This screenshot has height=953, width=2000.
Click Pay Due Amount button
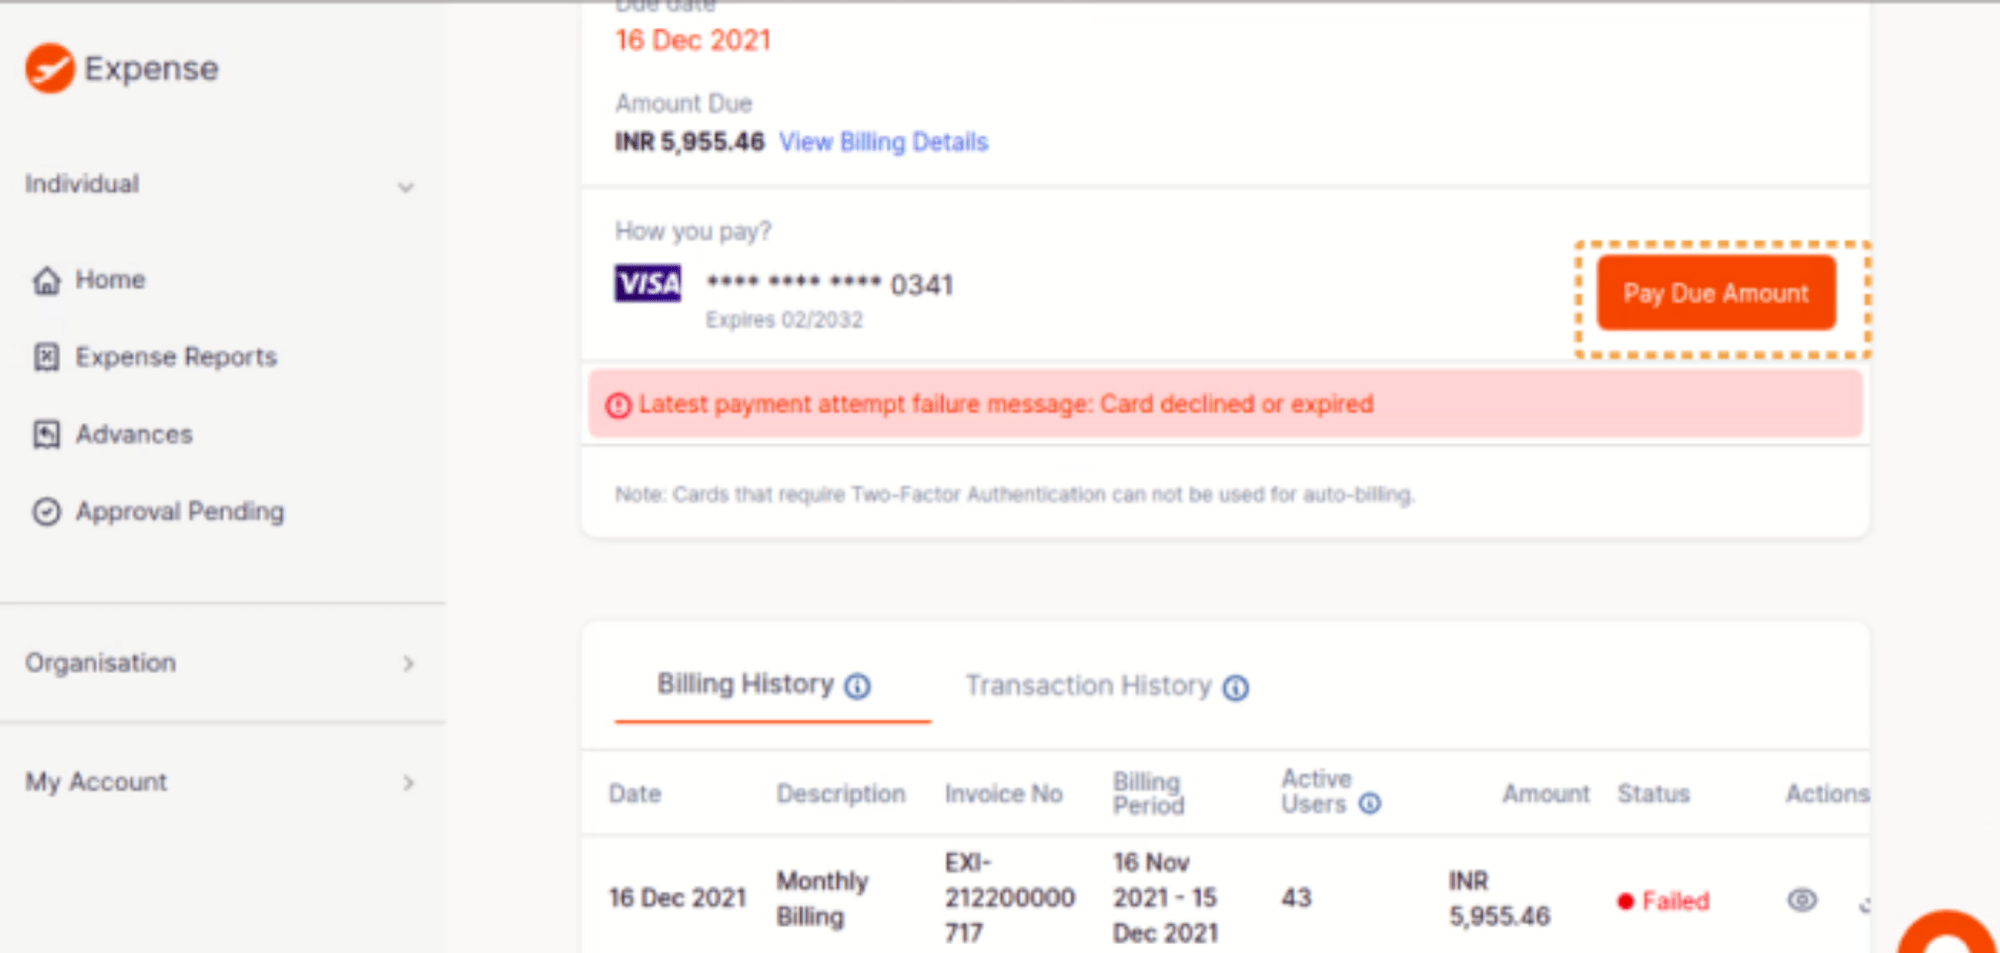pos(1716,293)
